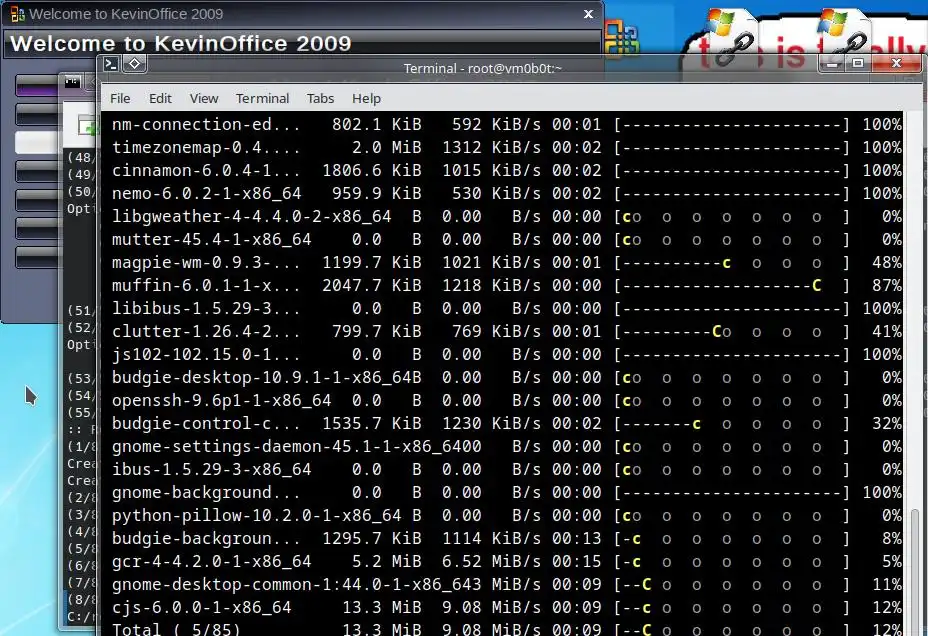Click the 'timezonemap-0.4....' package name
This screenshot has height=636, width=928.
(206, 147)
